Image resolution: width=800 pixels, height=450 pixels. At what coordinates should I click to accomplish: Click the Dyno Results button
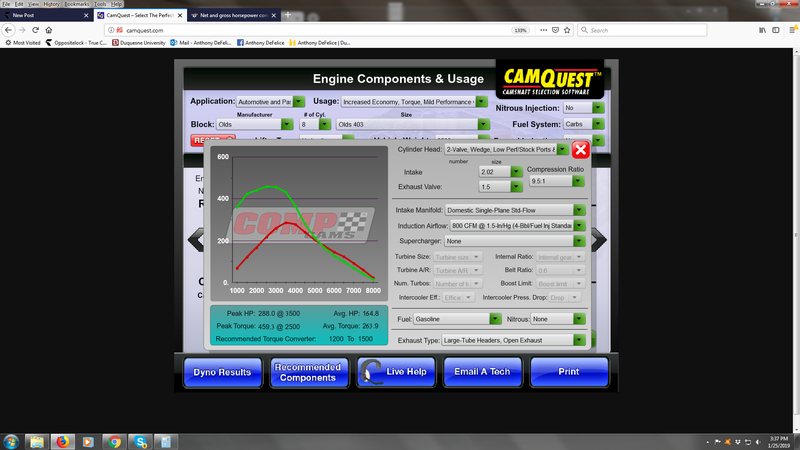(x=222, y=372)
